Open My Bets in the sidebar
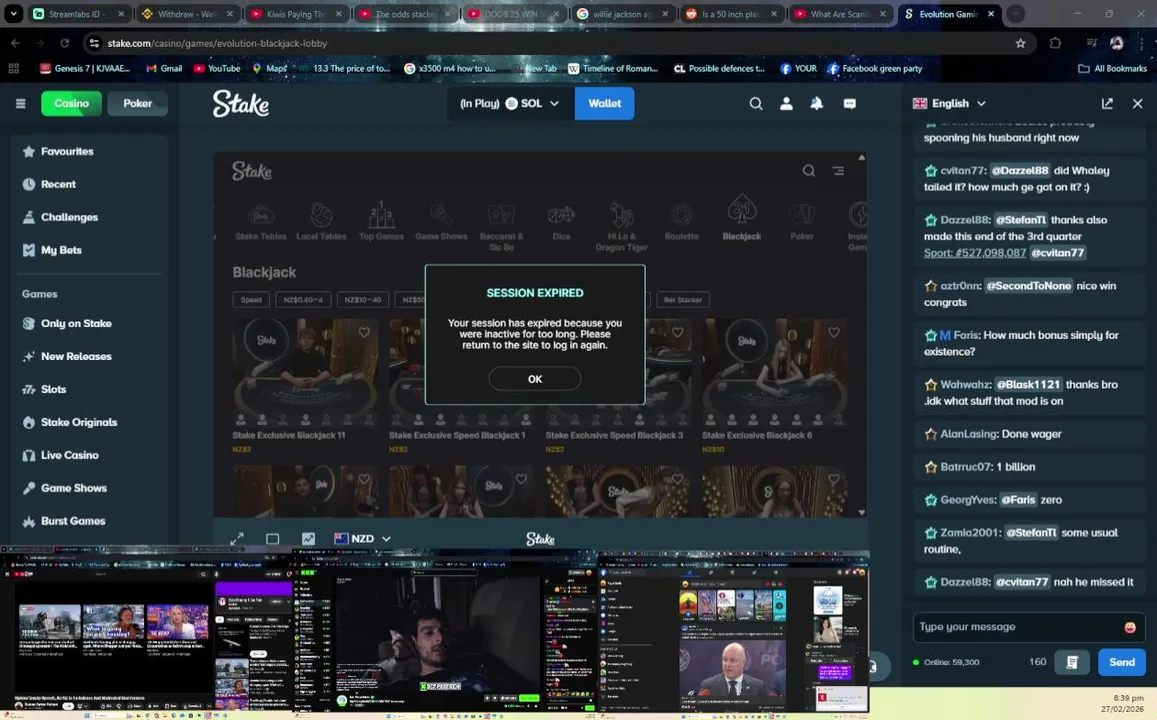 coord(89,250)
